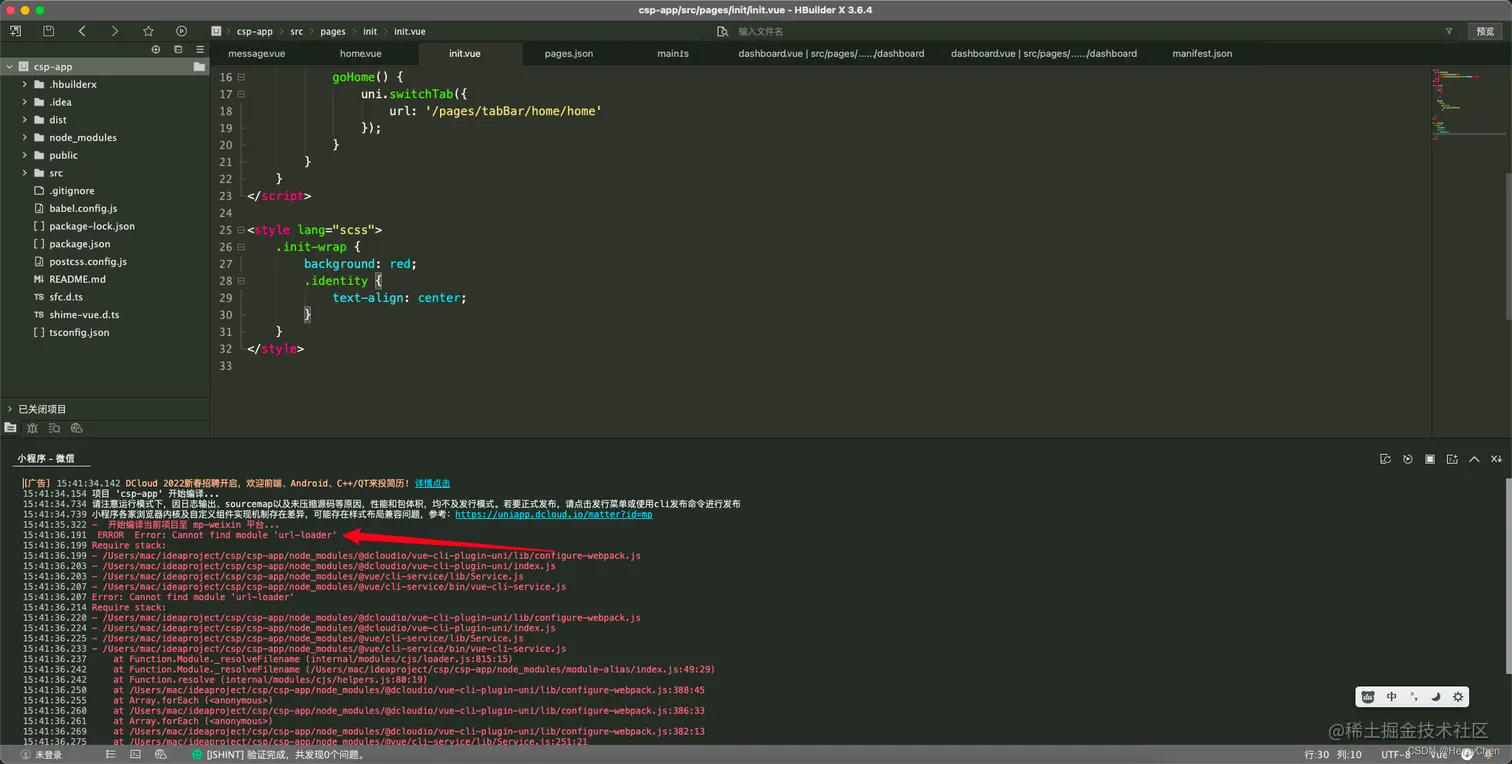Image resolution: width=1512 pixels, height=764 pixels.
Task: Expand the .hbuilderx folder
Action: [25, 84]
